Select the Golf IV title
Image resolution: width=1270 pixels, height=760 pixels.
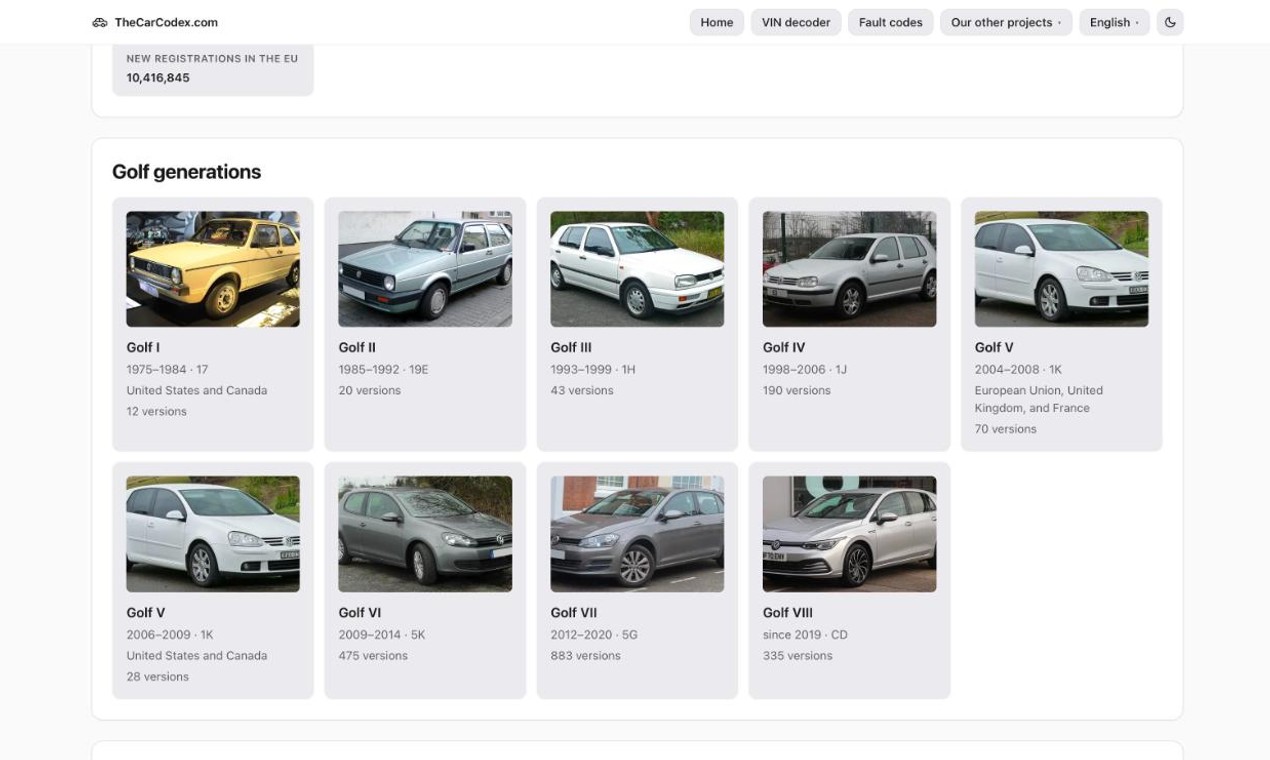pyautogui.click(x=784, y=347)
